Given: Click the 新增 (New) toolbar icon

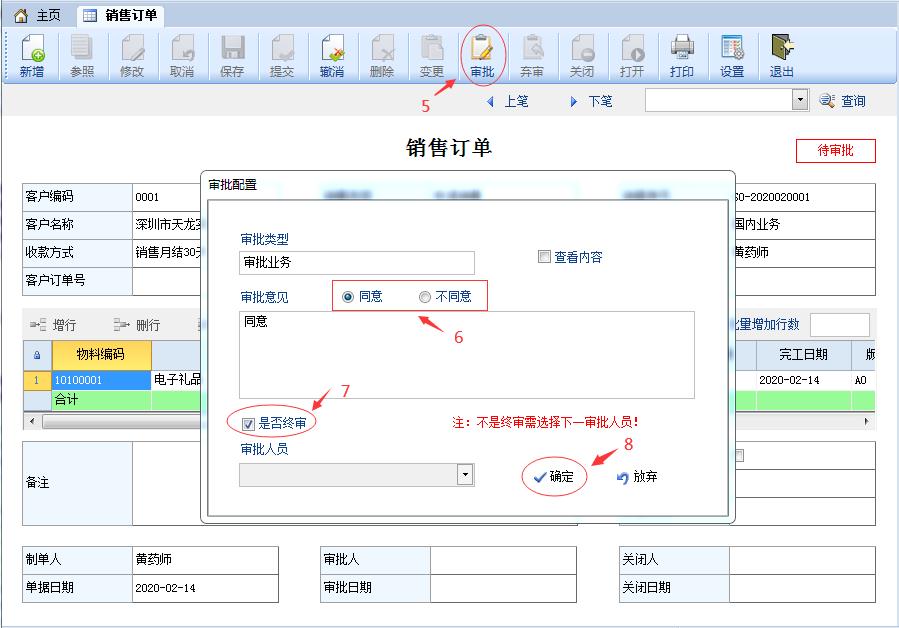Looking at the screenshot, I should pyautogui.click(x=30, y=55).
